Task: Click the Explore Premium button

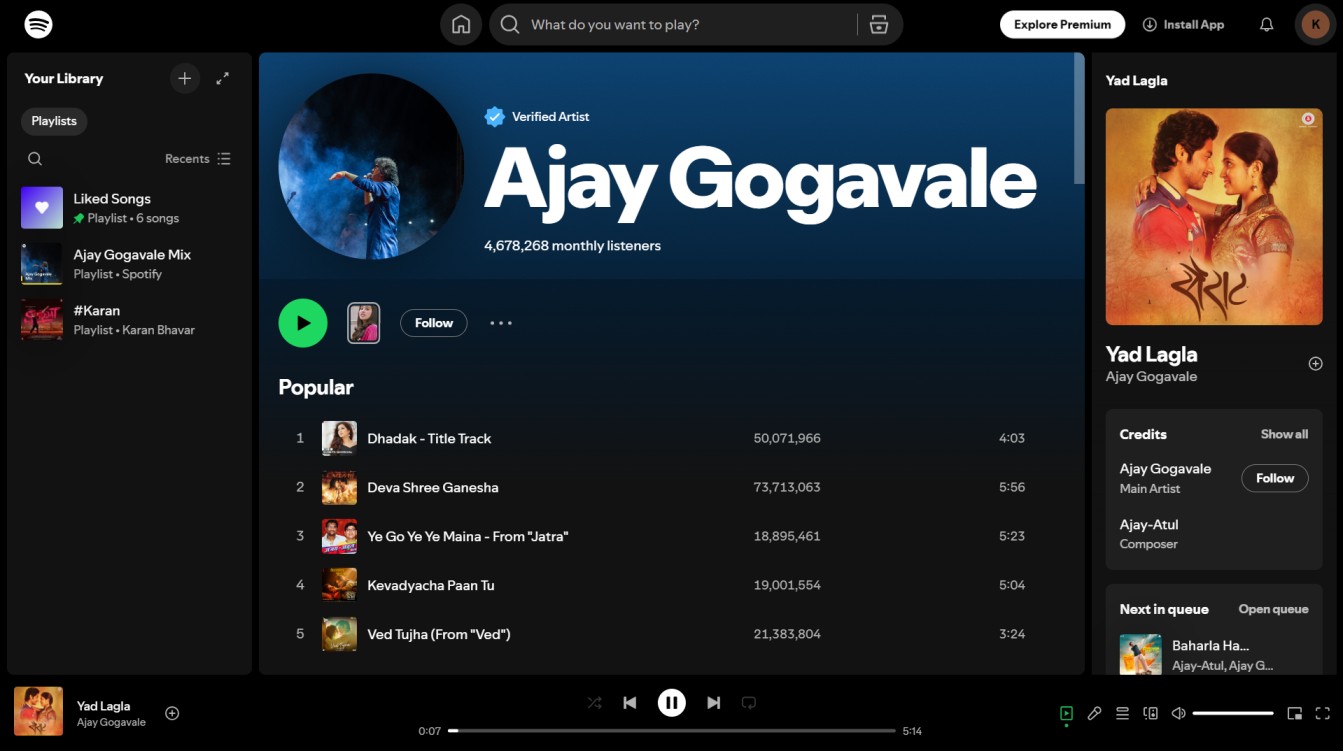Action: click(x=1062, y=25)
